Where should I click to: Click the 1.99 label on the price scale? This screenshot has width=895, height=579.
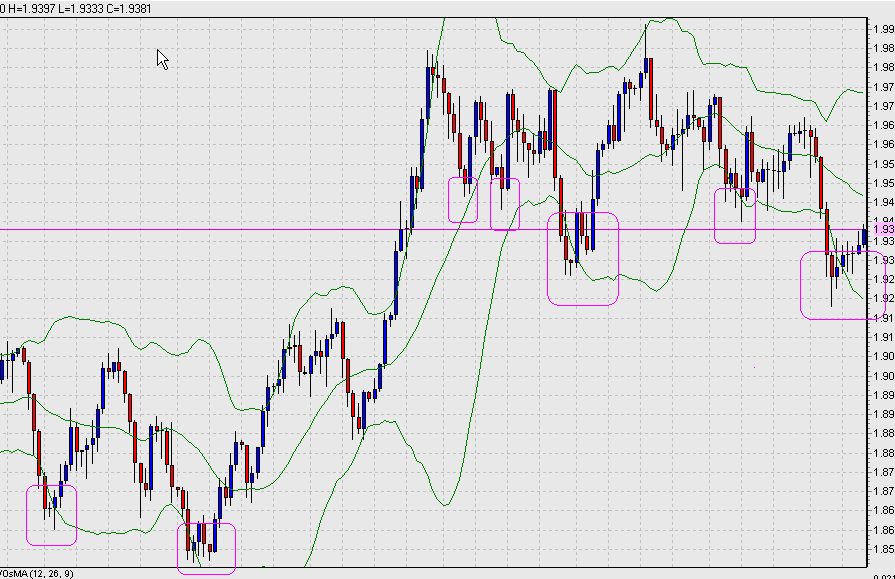(884, 29)
